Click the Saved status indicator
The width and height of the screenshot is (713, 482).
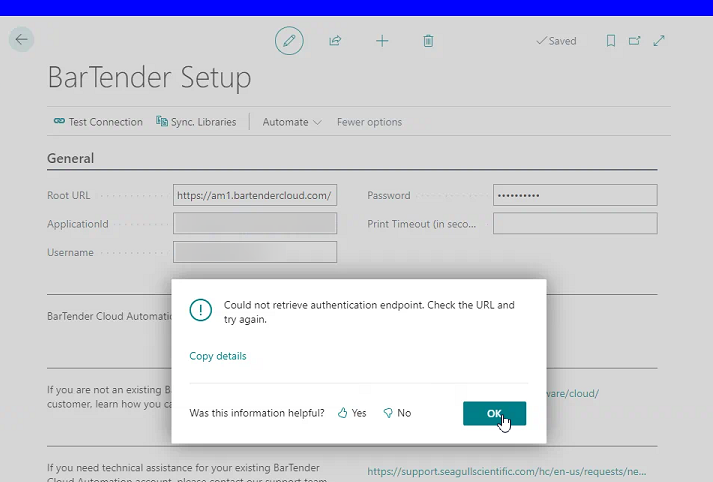pos(556,41)
